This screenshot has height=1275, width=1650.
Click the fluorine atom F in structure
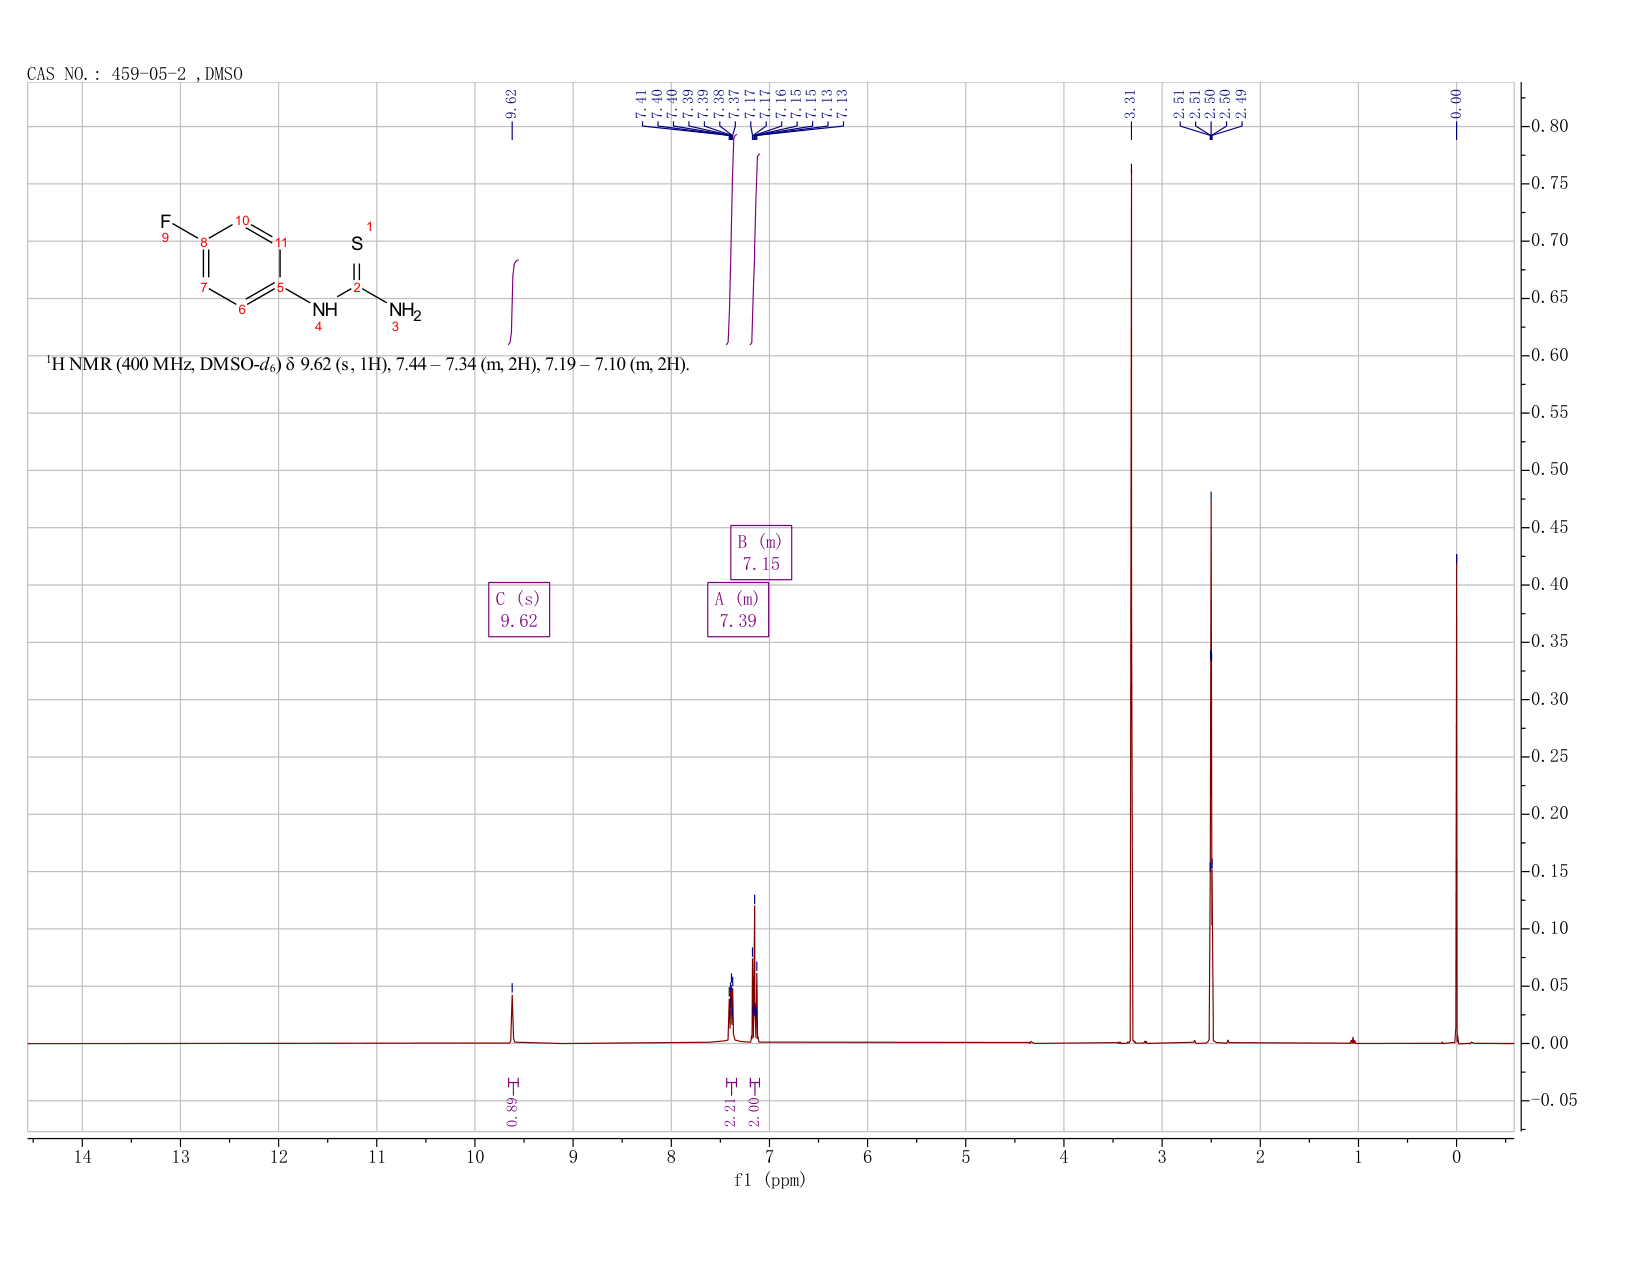(165, 221)
